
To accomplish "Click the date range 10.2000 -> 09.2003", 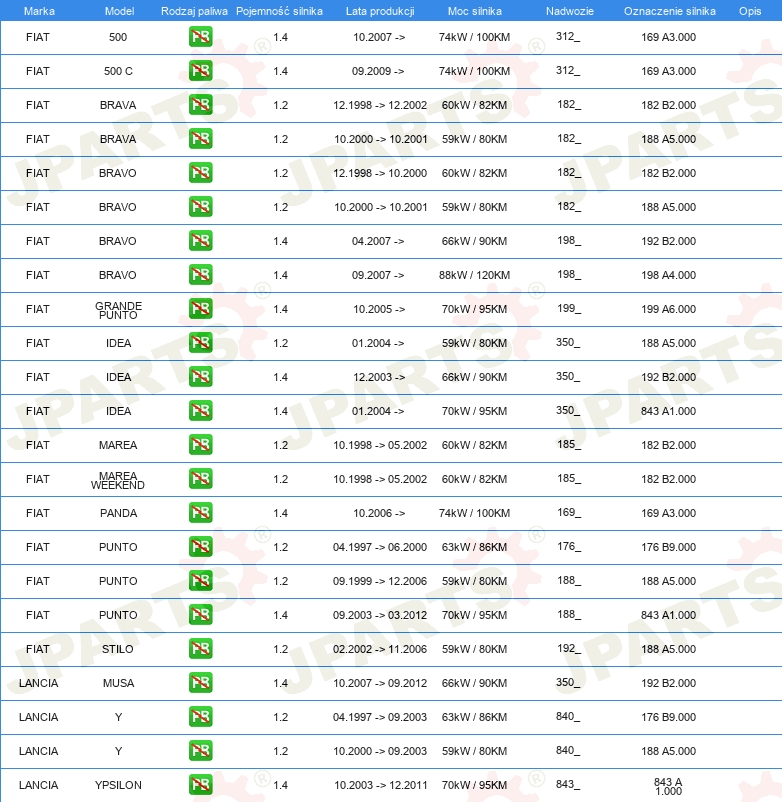I will [x=381, y=751].
